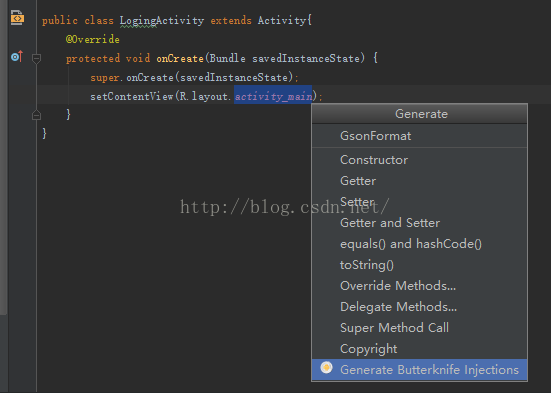Collapse the onCreate method fold marker
This screenshot has height=393, width=551.
[36, 58]
